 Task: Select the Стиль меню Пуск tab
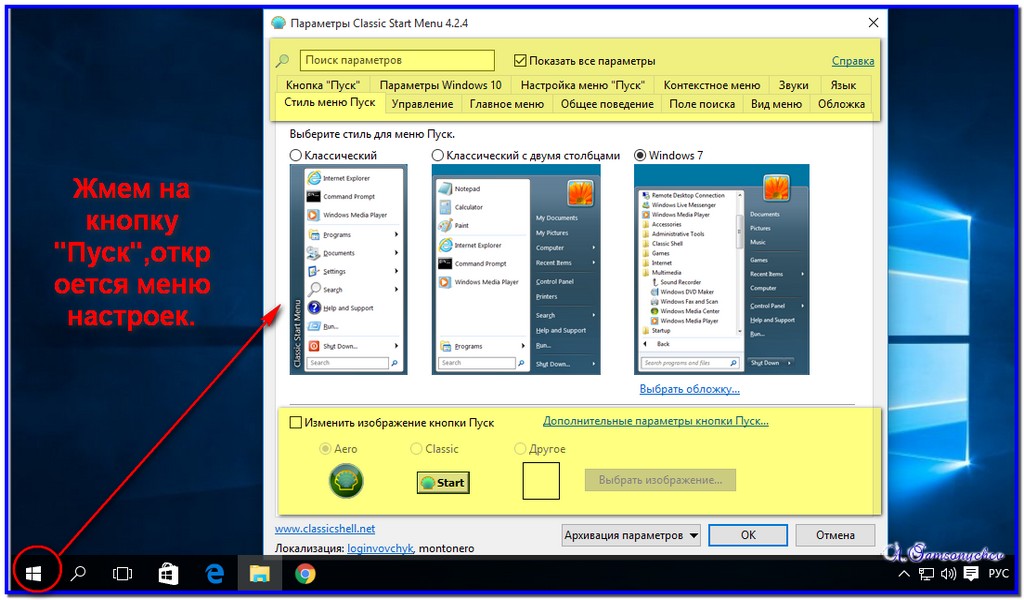330,103
